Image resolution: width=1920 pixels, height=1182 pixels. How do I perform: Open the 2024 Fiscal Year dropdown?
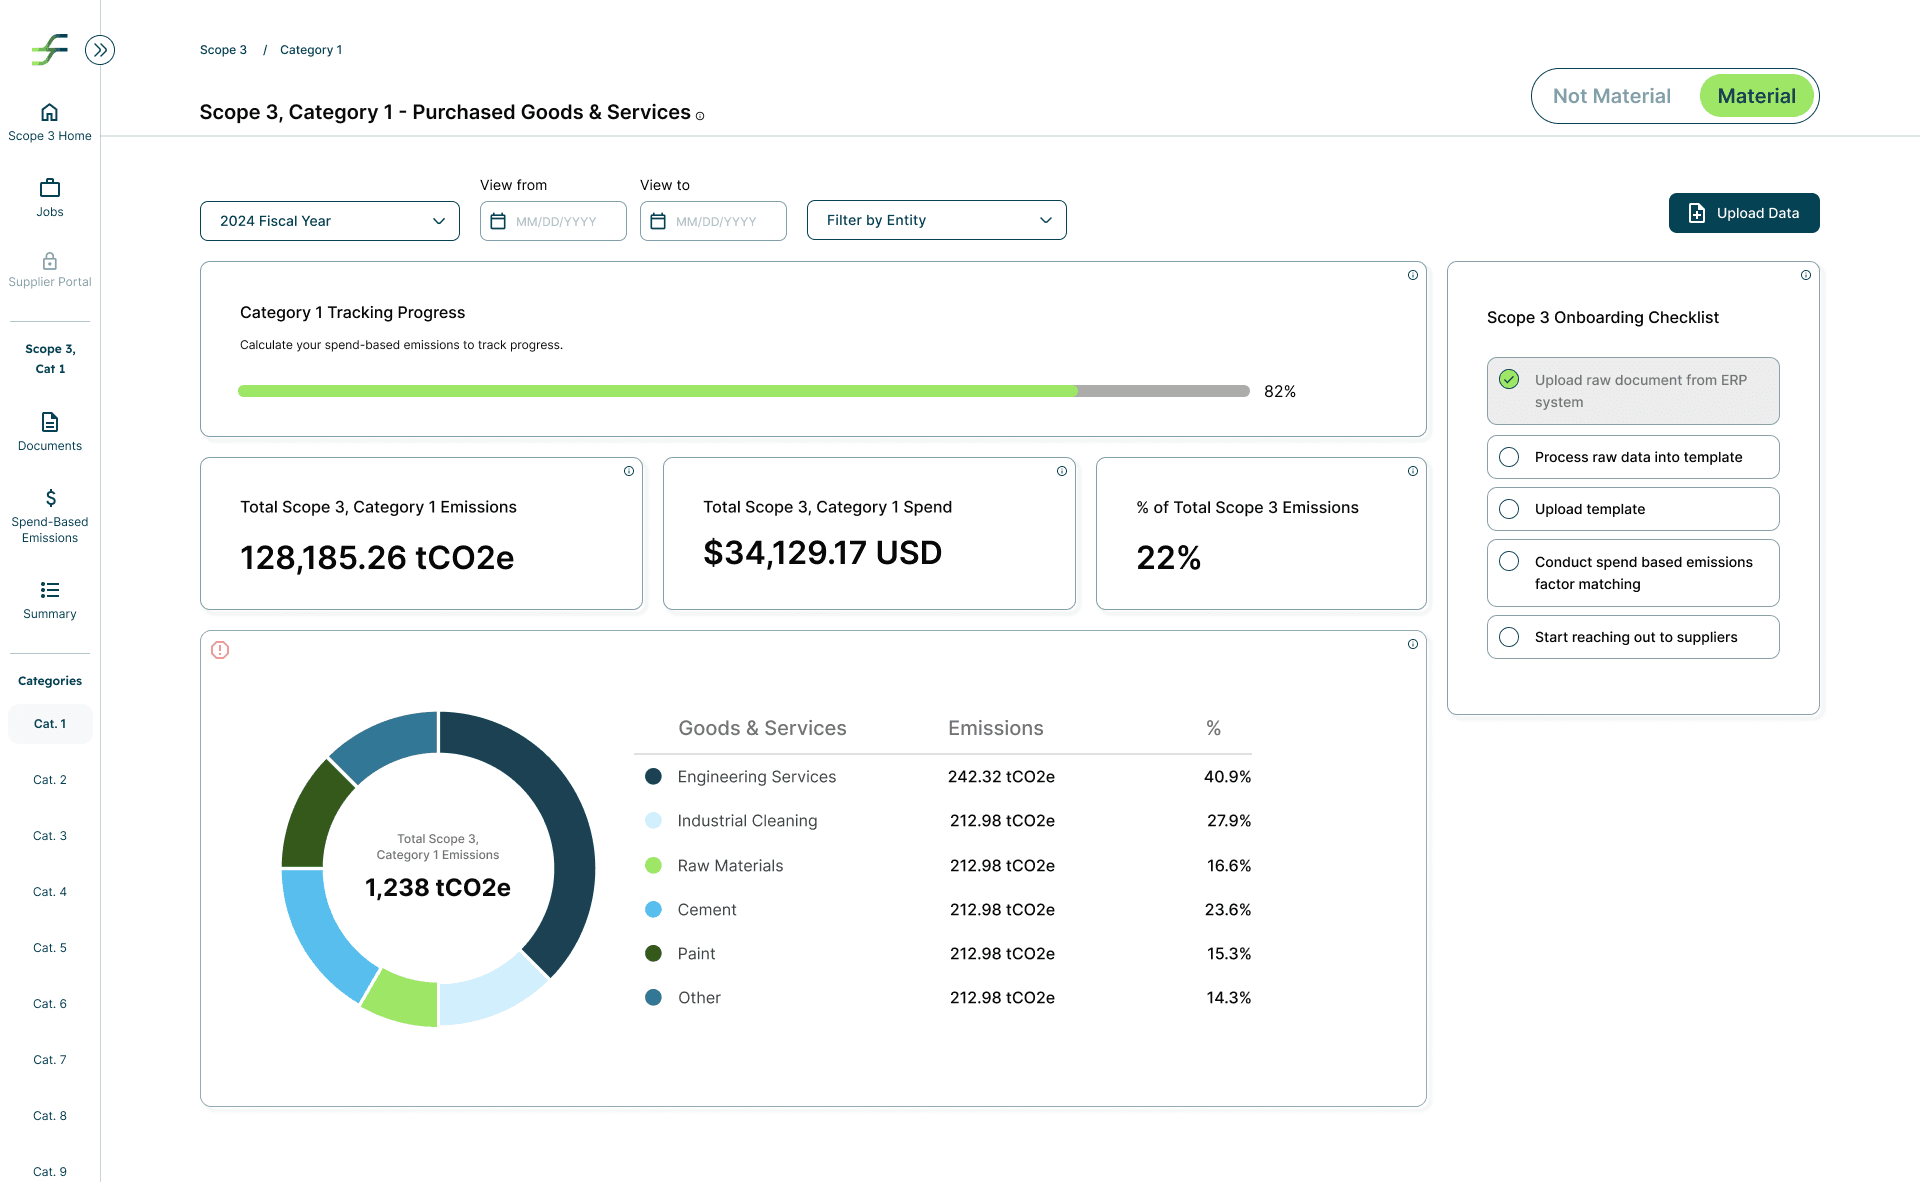click(329, 221)
